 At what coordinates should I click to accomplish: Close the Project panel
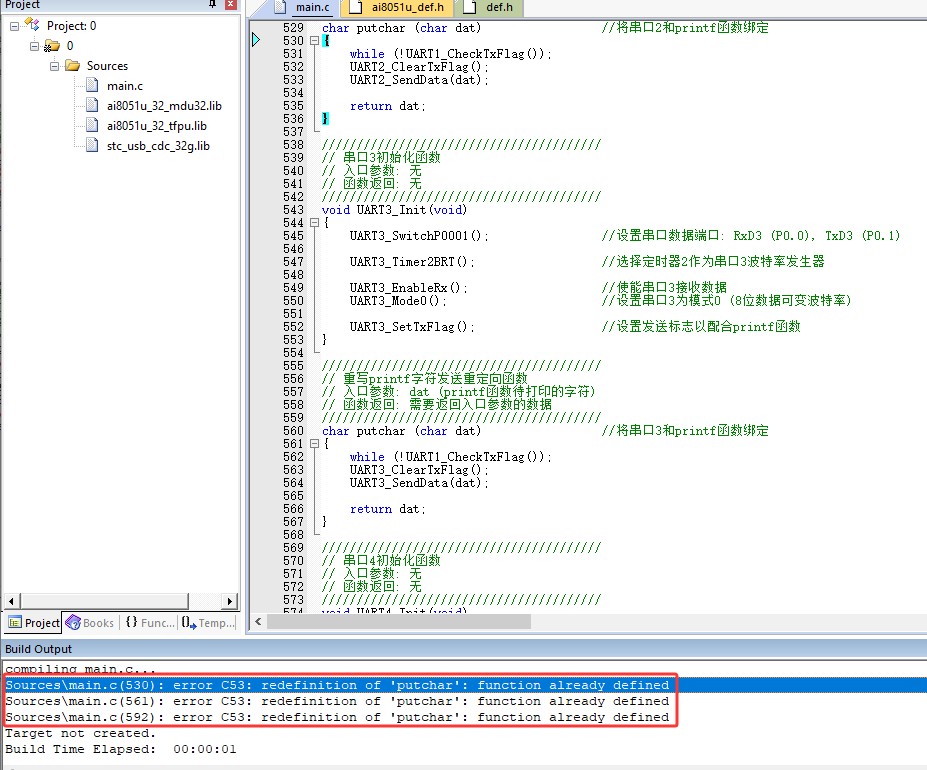click(230, 5)
